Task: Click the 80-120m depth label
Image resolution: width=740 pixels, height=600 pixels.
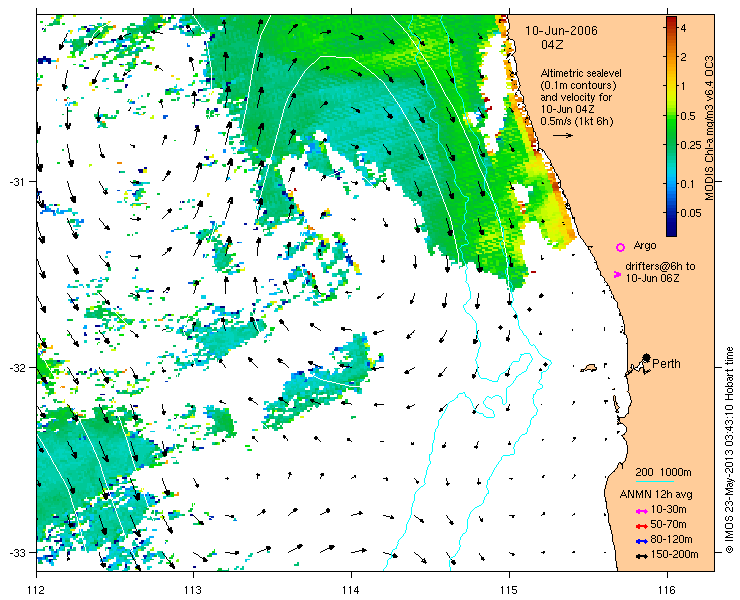Action: [671, 540]
